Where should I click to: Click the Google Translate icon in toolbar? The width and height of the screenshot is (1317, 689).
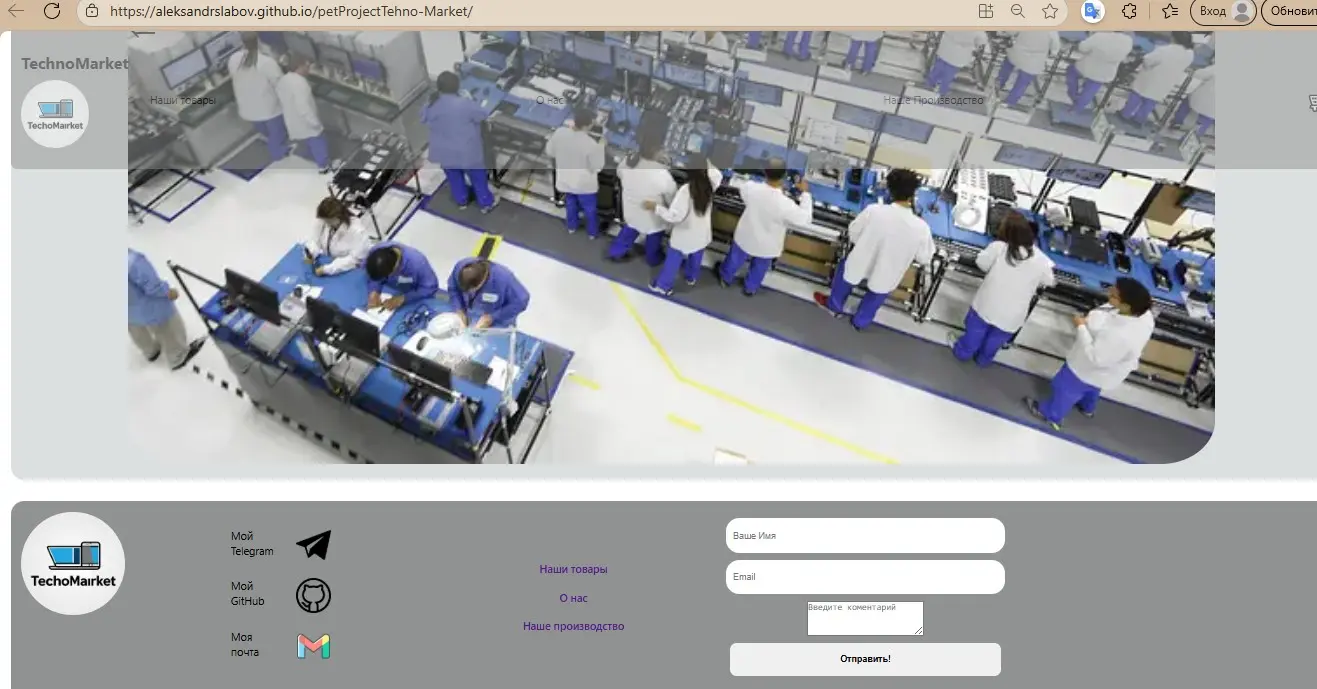click(x=1092, y=11)
